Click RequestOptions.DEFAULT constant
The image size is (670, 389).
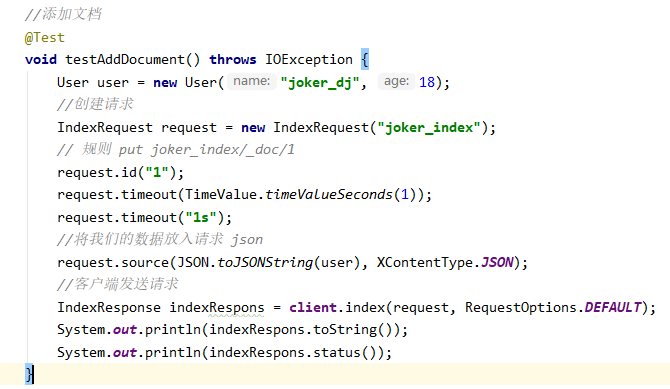(553, 308)
